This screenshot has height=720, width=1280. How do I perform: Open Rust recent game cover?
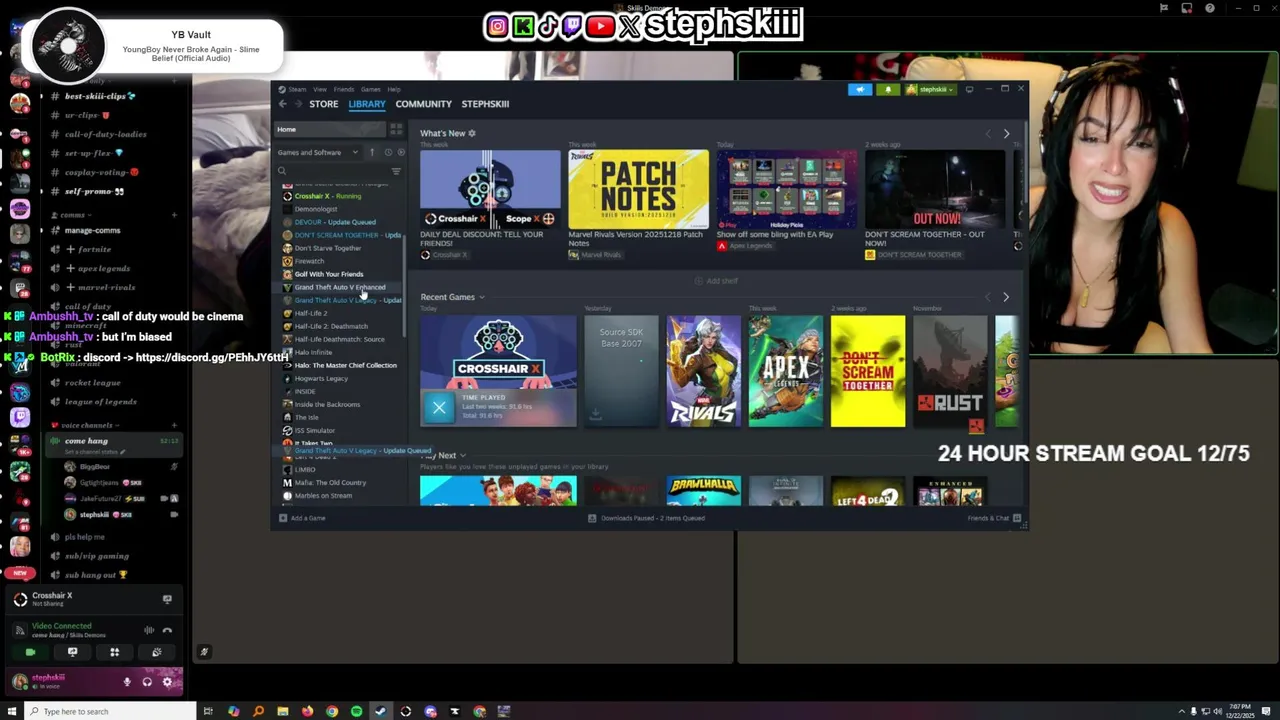[x=950, y=371]
